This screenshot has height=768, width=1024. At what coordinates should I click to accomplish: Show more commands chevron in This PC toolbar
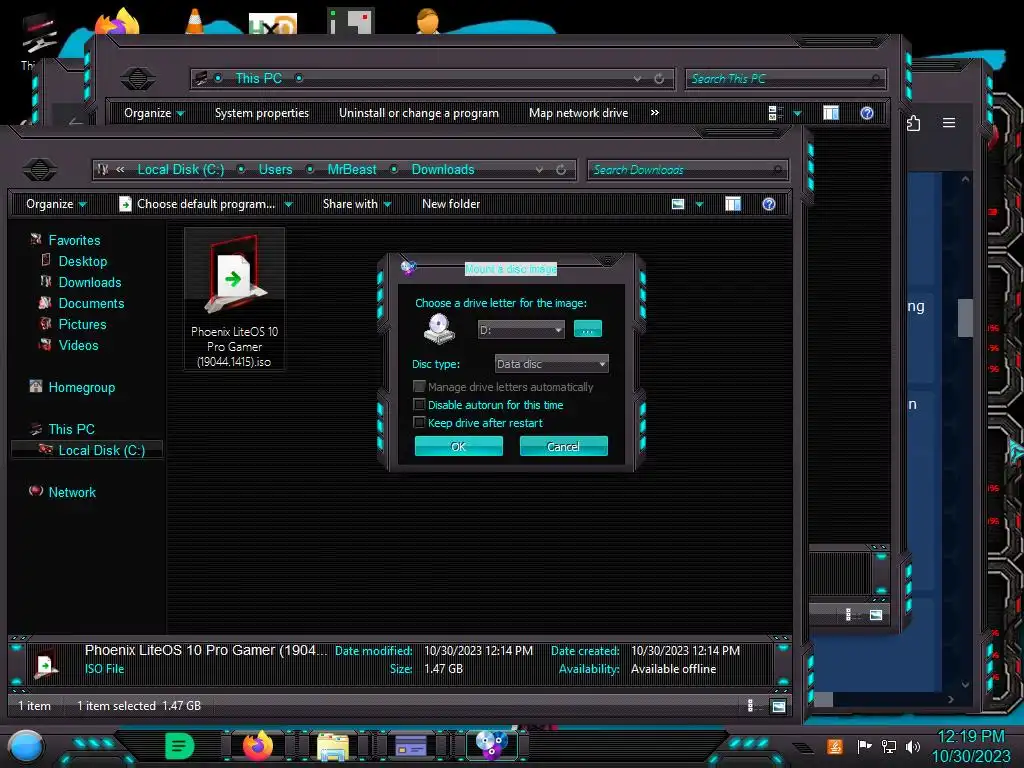pos(654,113)
